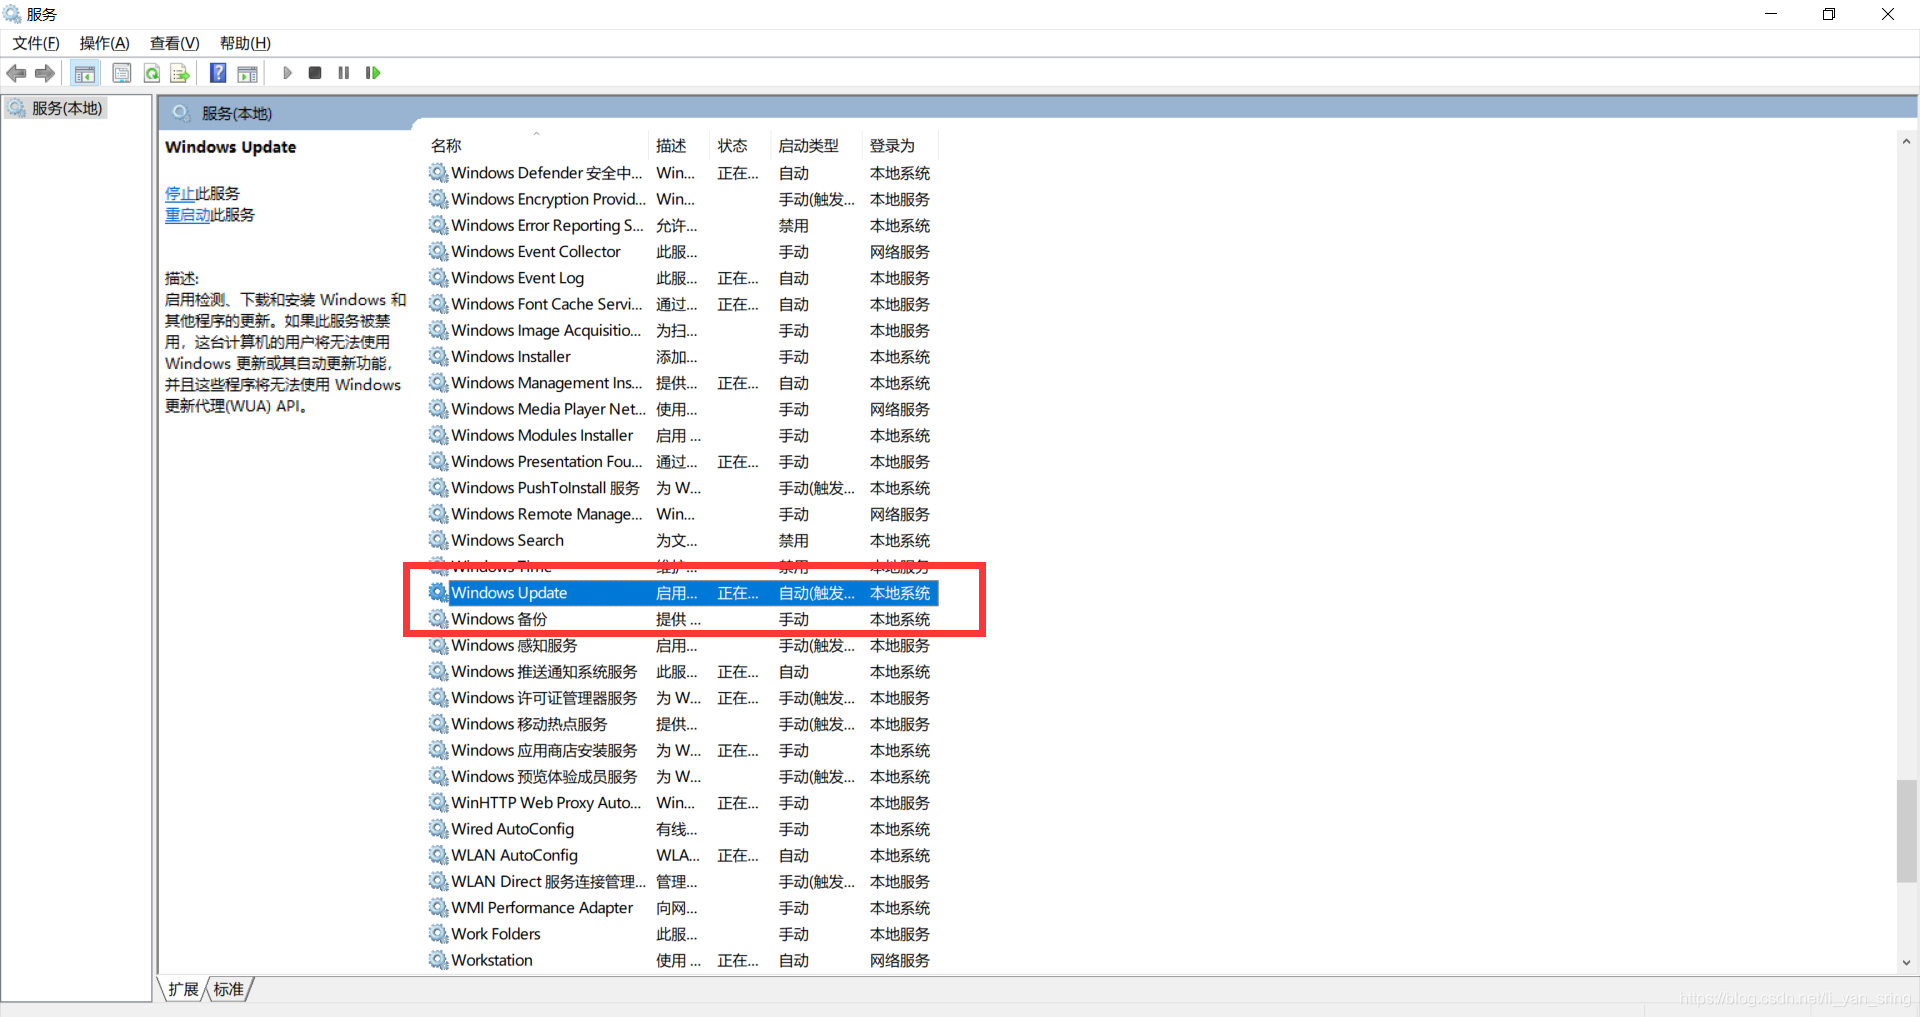
Task: Select the Windows Encryption Provid... service
Action: [683, 199]
